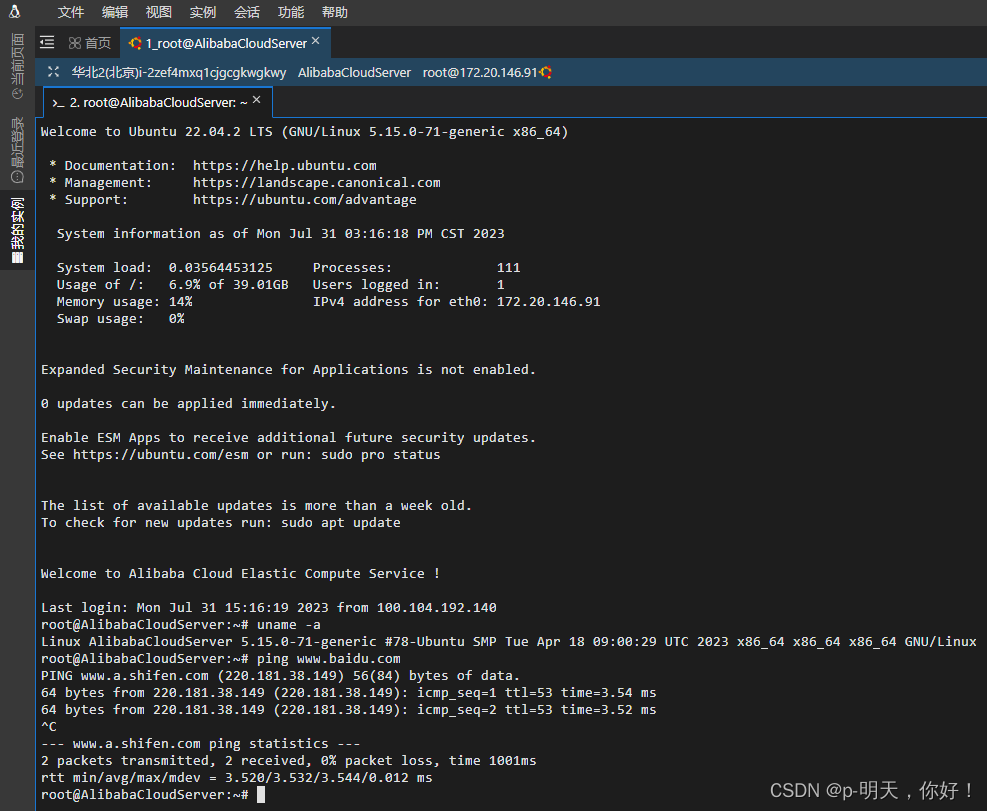Open the 视图 menu
The height and width of the screenshot is (811, 987).
pos(159,12)
